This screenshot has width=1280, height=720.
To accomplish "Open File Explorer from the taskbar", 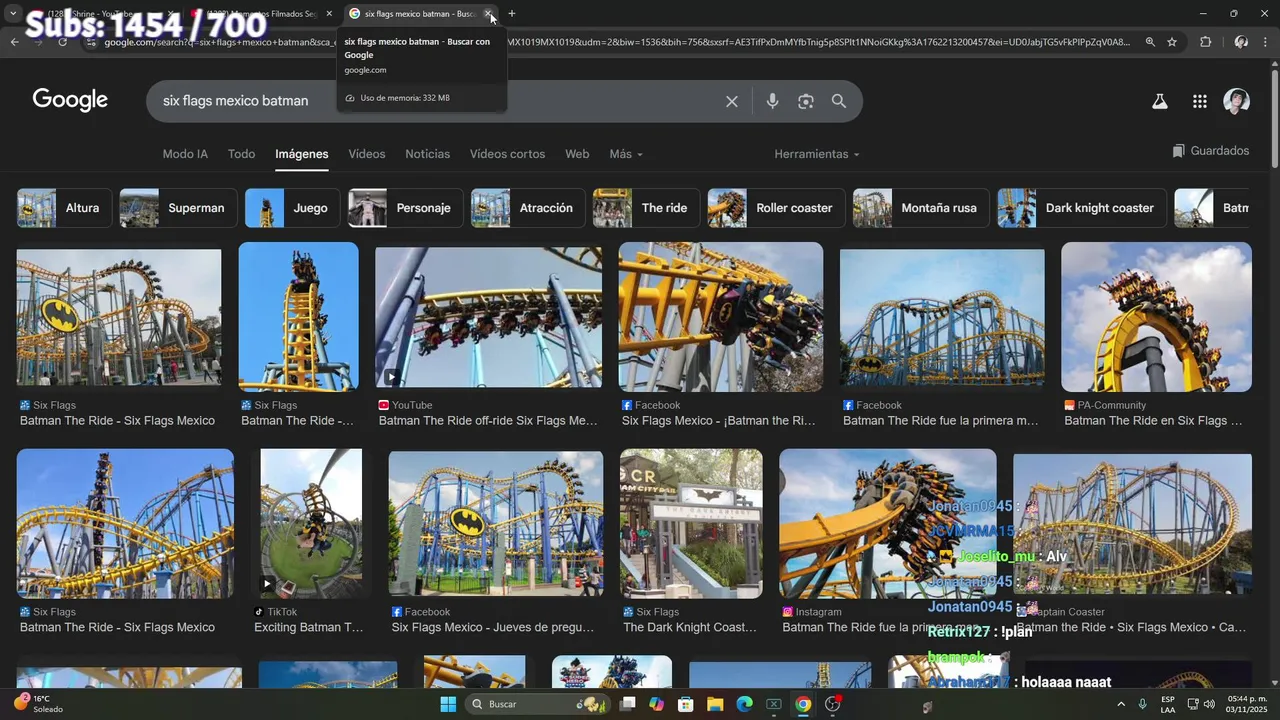I will pos(715,704).
